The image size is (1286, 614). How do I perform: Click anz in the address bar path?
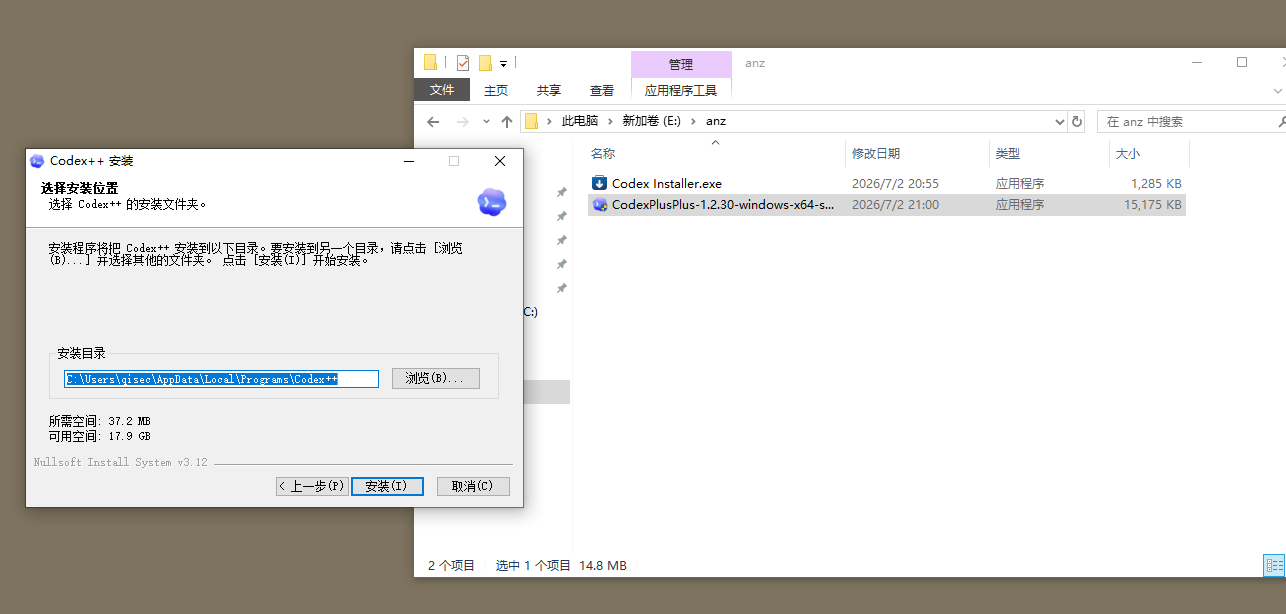716,121
